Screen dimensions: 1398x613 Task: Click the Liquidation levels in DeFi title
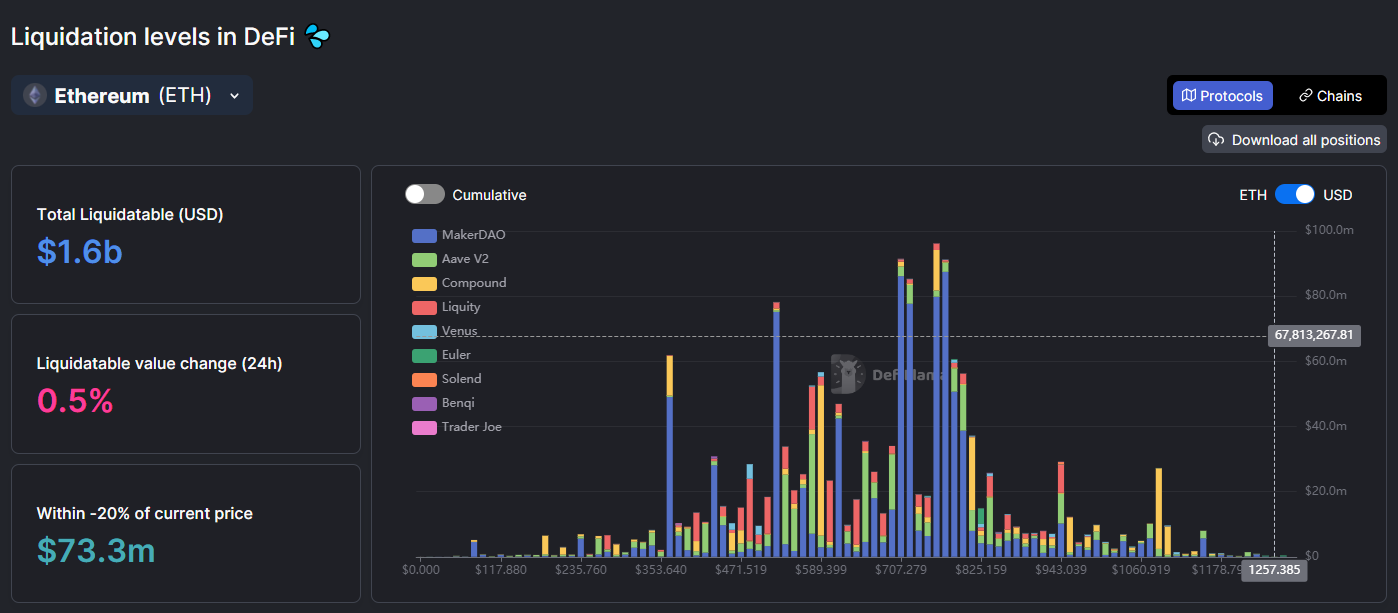tap(152, 37)
